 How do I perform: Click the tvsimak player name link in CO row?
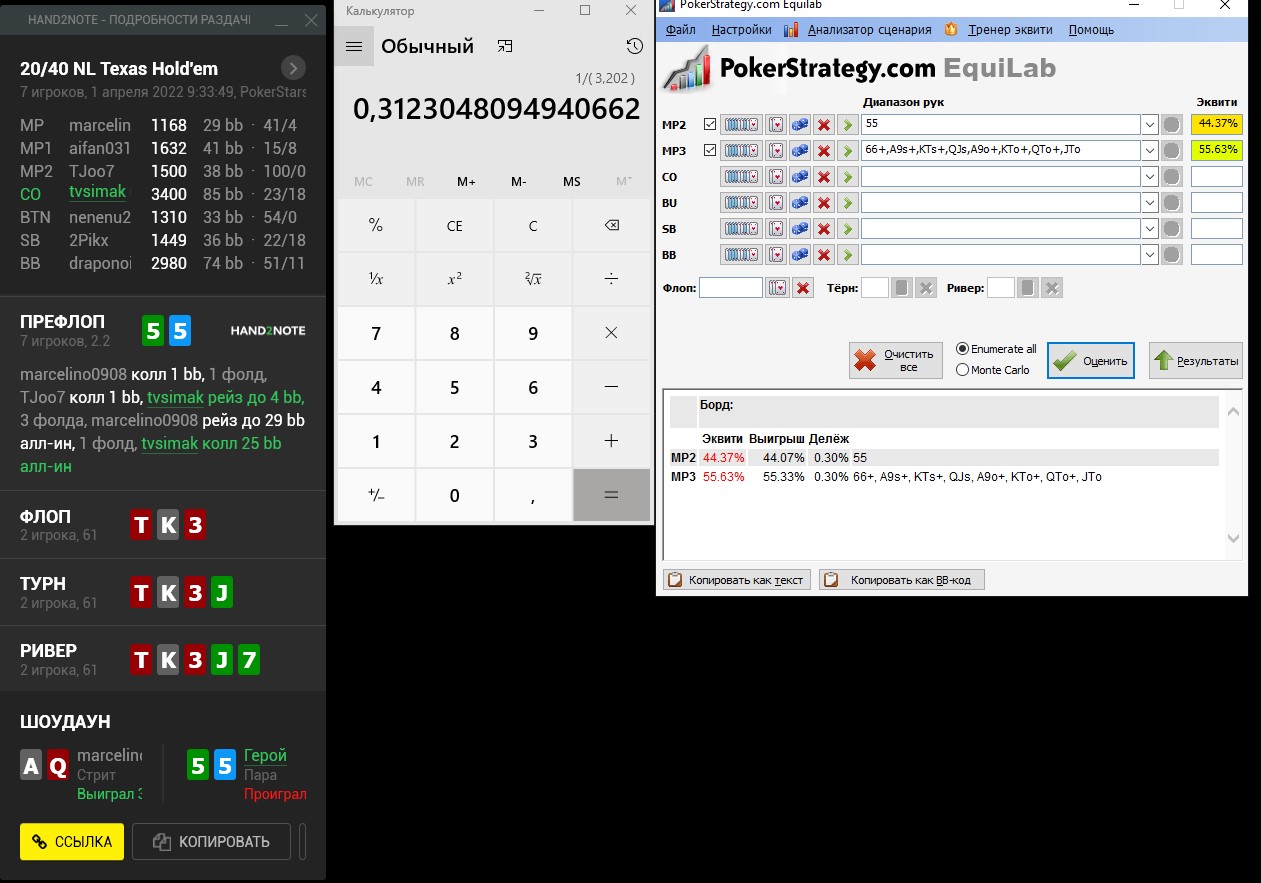point(99,191)
